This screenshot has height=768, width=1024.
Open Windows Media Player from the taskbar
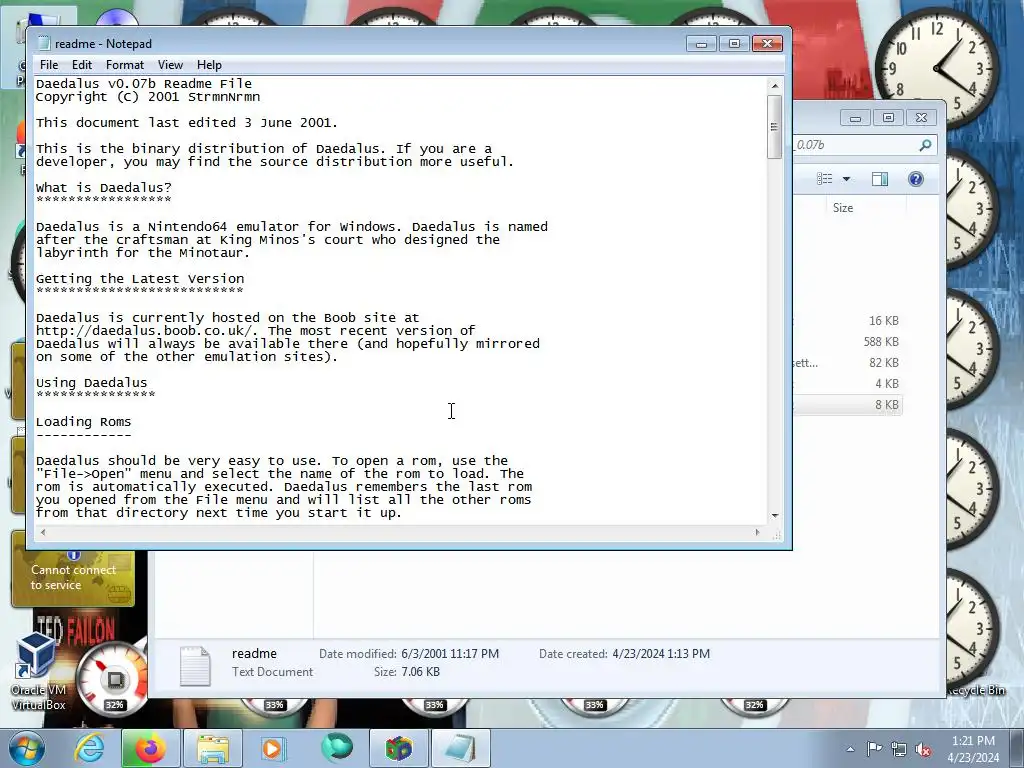point(273,748)
